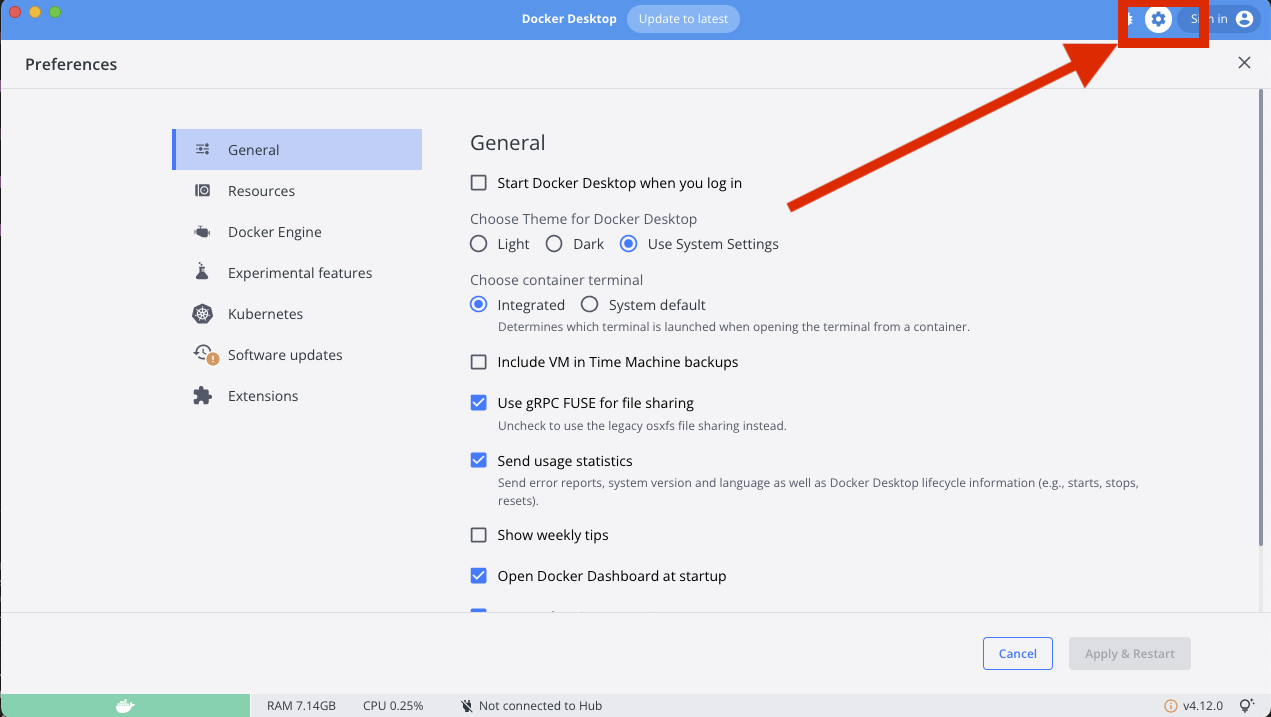1271x717 pixels.
Task: Open settings via the gear icon
Action: (x=1158, y=19)
